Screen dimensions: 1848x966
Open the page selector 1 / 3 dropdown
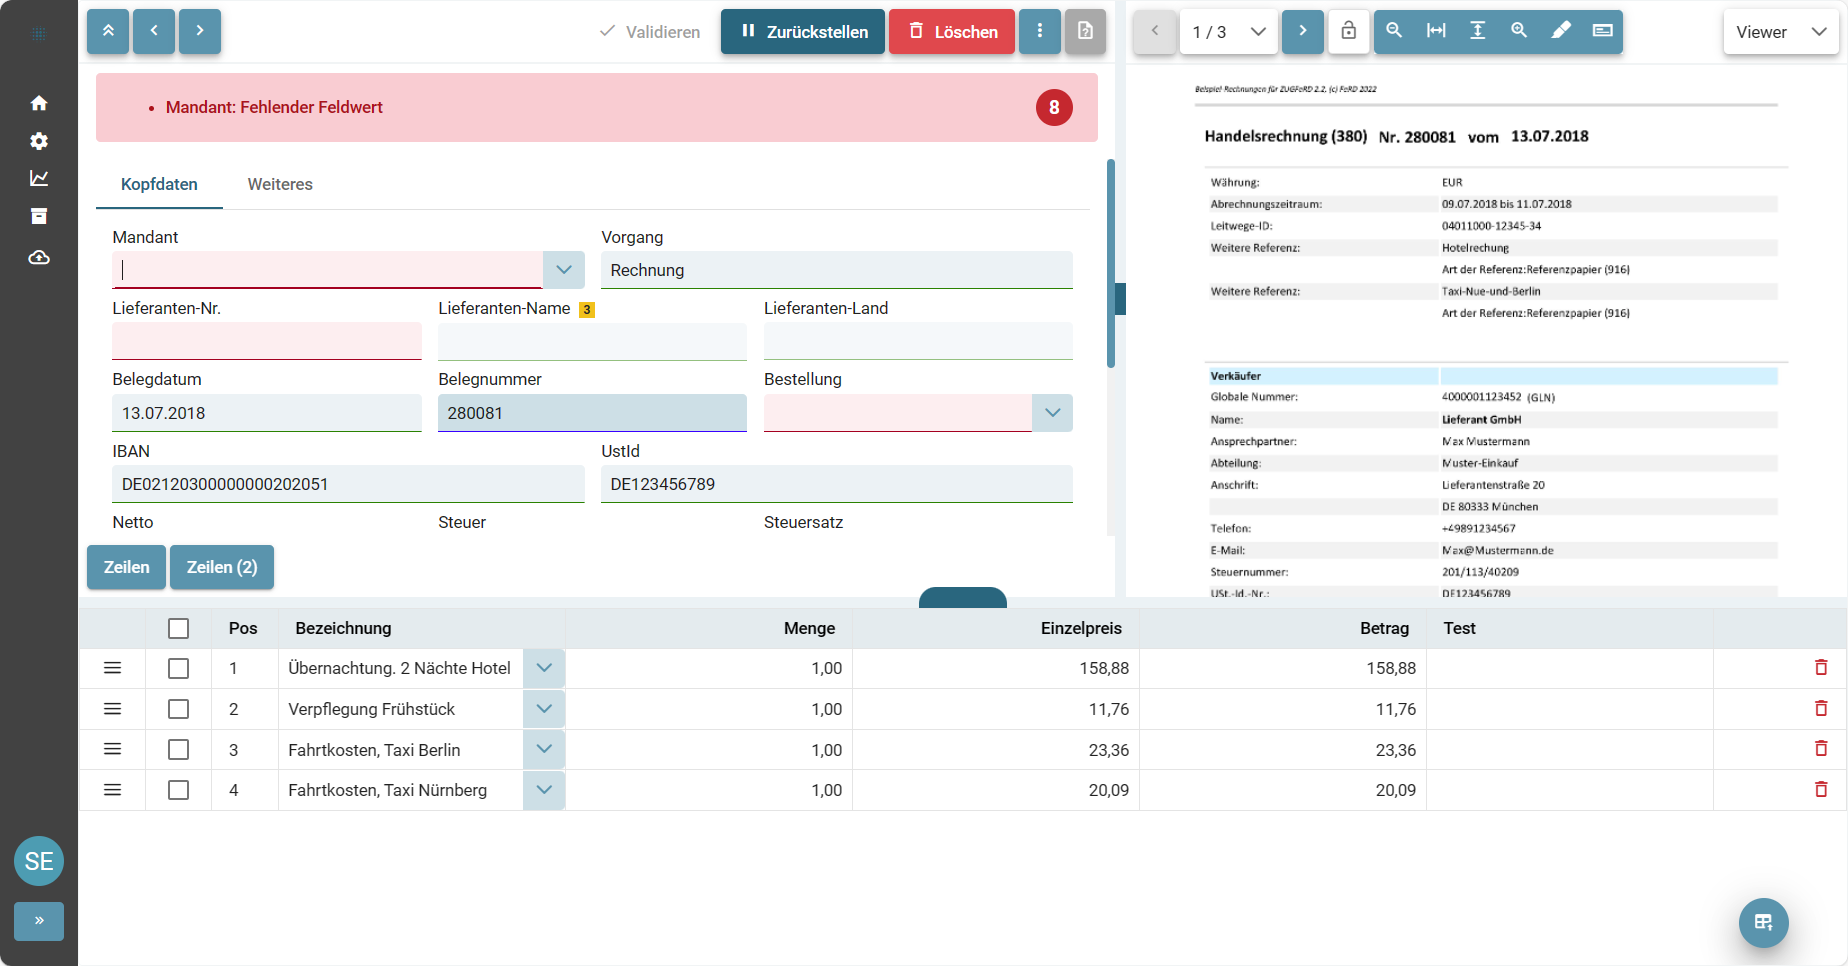click(x=1229, y=32)
